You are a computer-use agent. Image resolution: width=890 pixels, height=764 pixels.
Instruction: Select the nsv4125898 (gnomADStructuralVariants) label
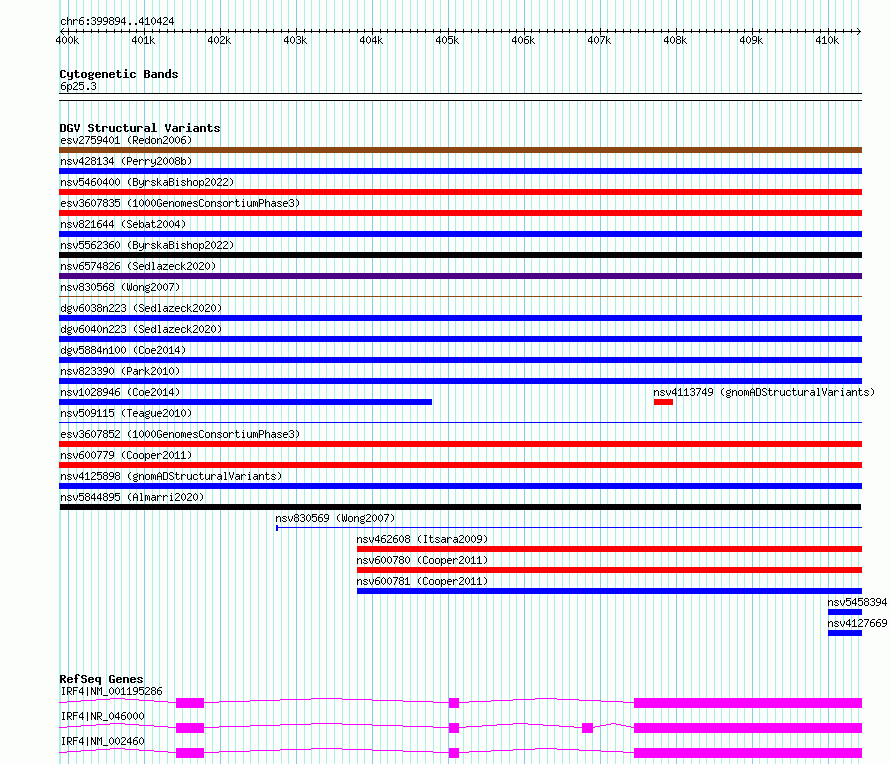pyautogui.click(x=171, y=476)
